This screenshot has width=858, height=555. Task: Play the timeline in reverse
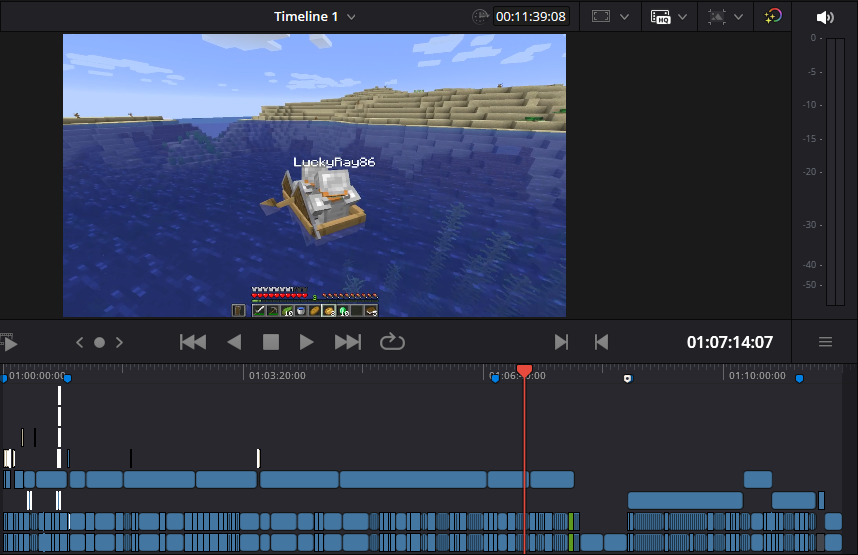pyautogui.click(x=234, y=343)
